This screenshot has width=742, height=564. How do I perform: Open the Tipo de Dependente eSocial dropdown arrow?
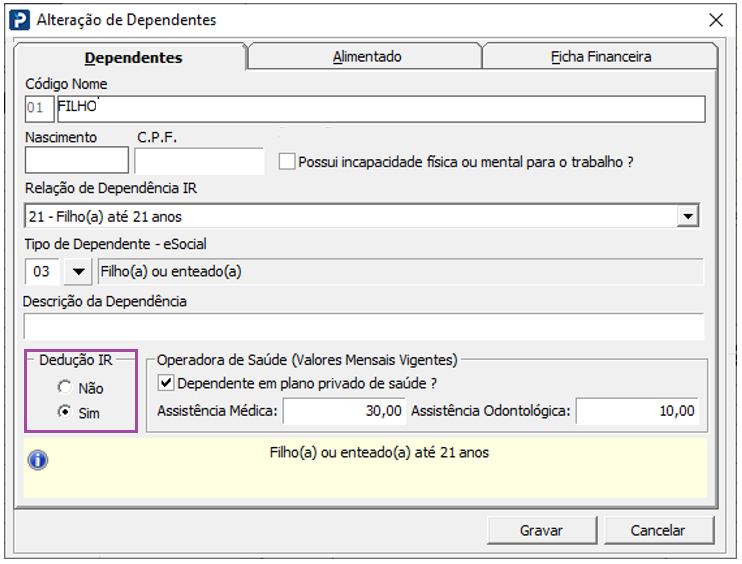pyautogui.click(x=77, y=271)
